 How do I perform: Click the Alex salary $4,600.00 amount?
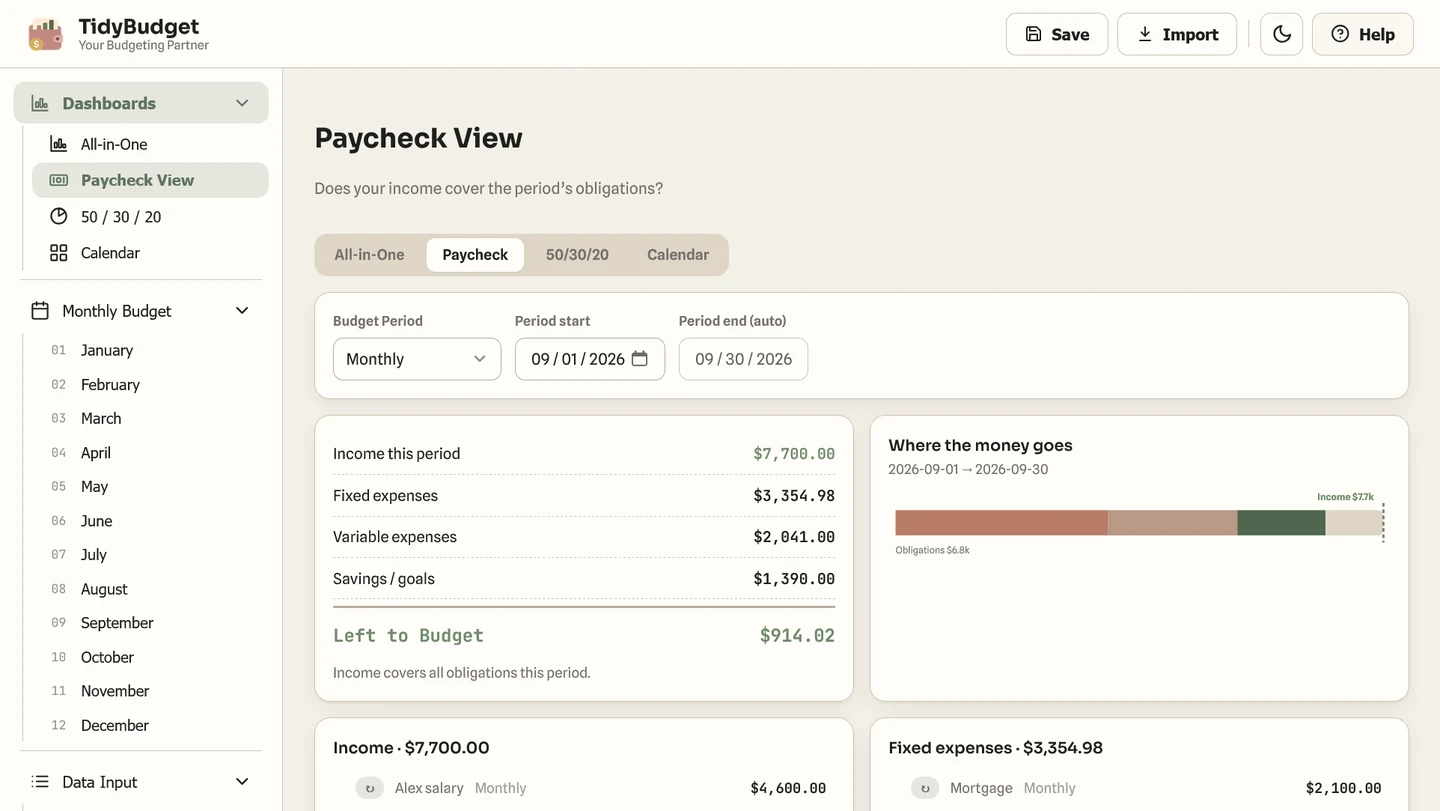[x=788, y=788]
